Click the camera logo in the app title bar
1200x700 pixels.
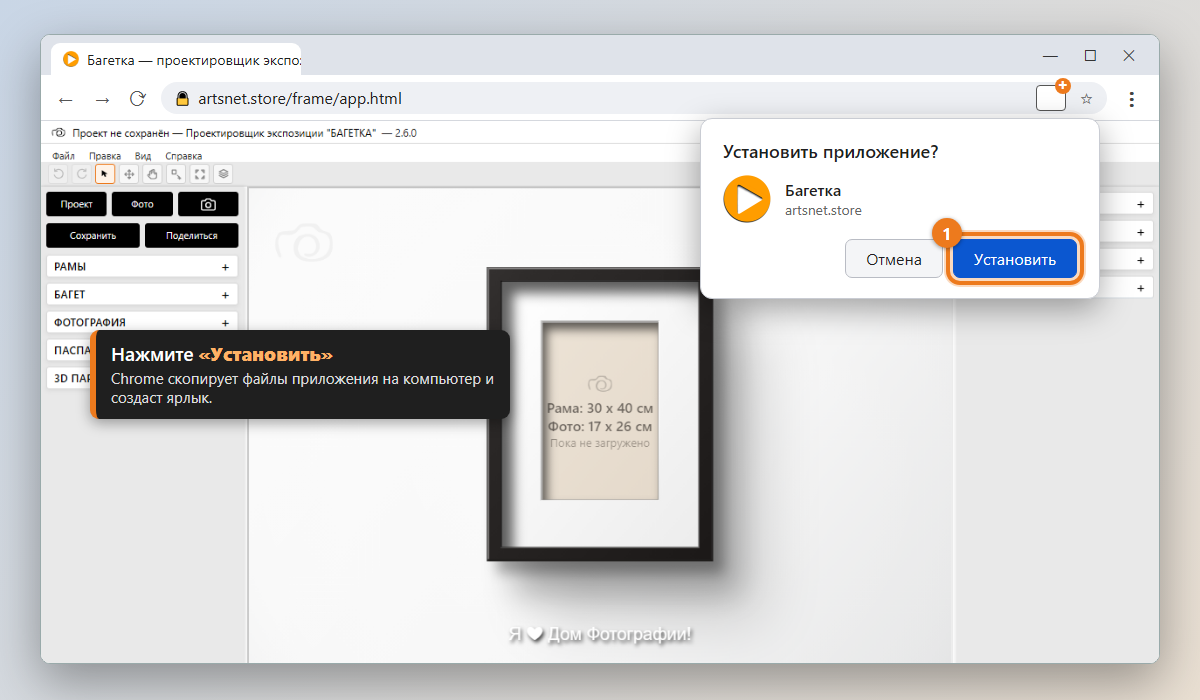pyautogui.click(x=59, y=132)
